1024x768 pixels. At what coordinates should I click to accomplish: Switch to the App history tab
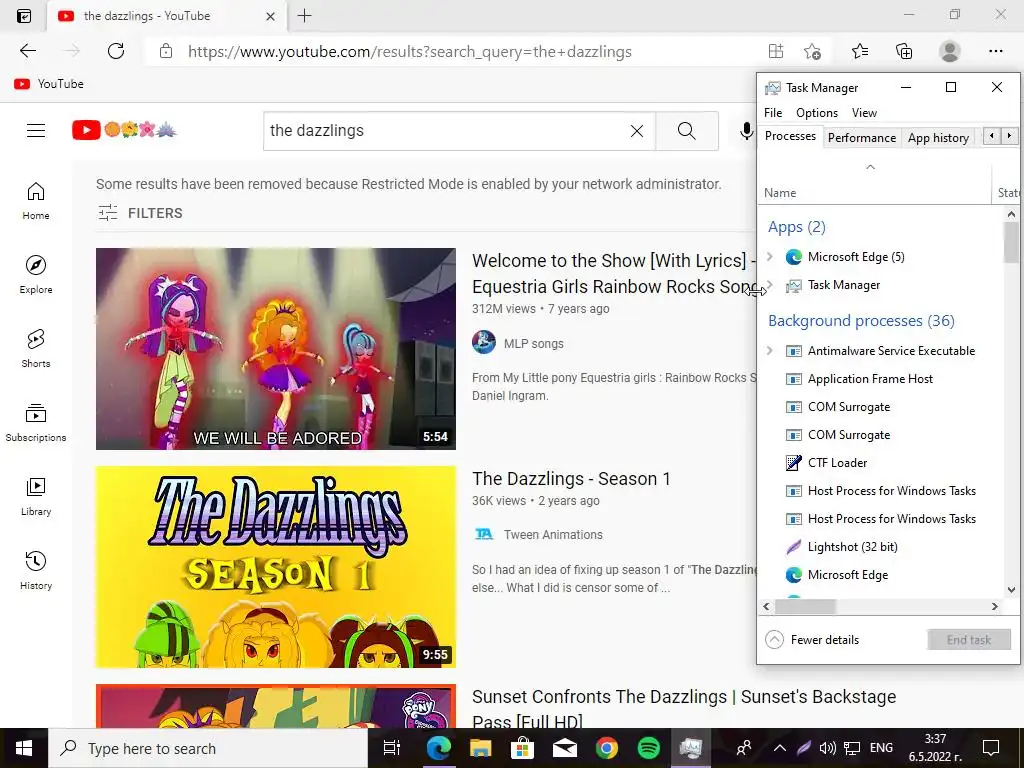(x=938, y=137)
